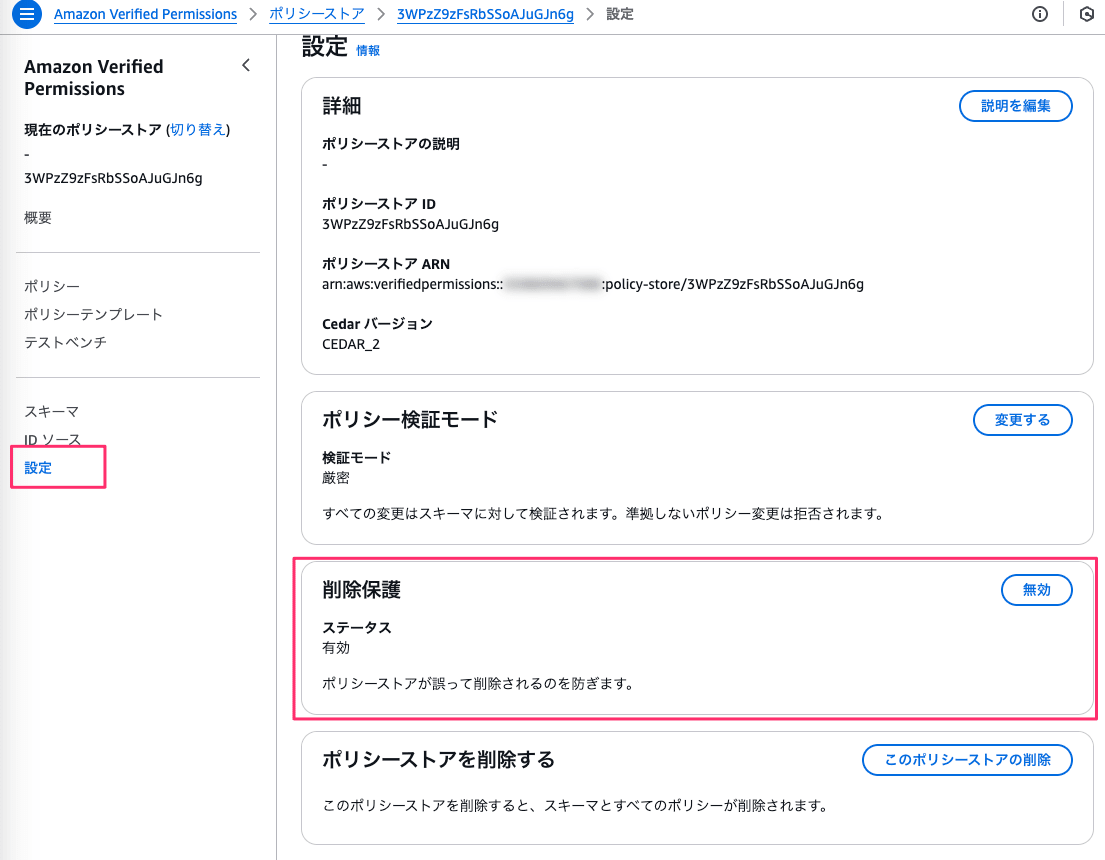1105x860 pixels.
Task: Click the ポリシーストアを削除する heading
Action: 438,759
